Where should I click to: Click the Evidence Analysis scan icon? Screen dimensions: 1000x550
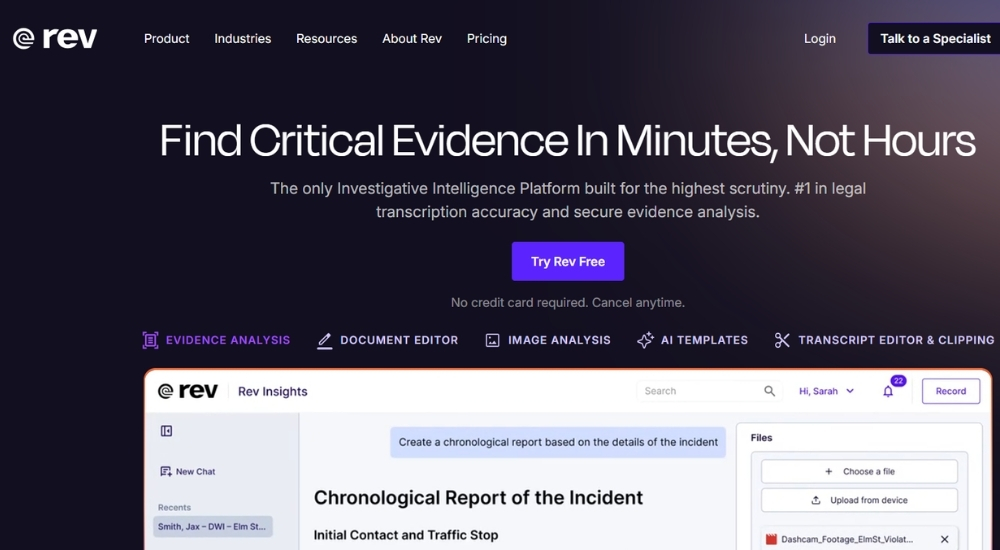pos(150,340)
